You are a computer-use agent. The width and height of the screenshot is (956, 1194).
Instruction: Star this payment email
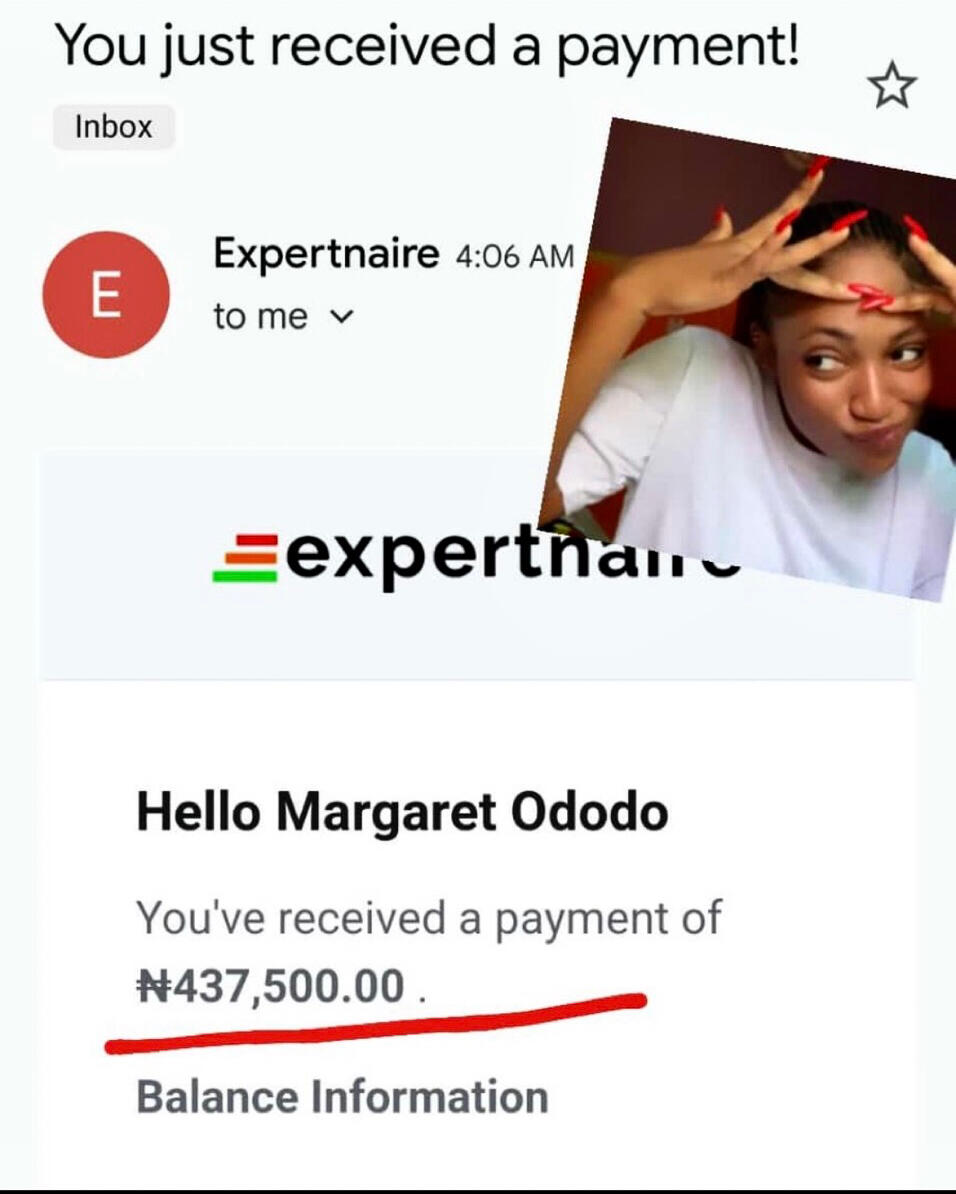(x=892, y=88)
